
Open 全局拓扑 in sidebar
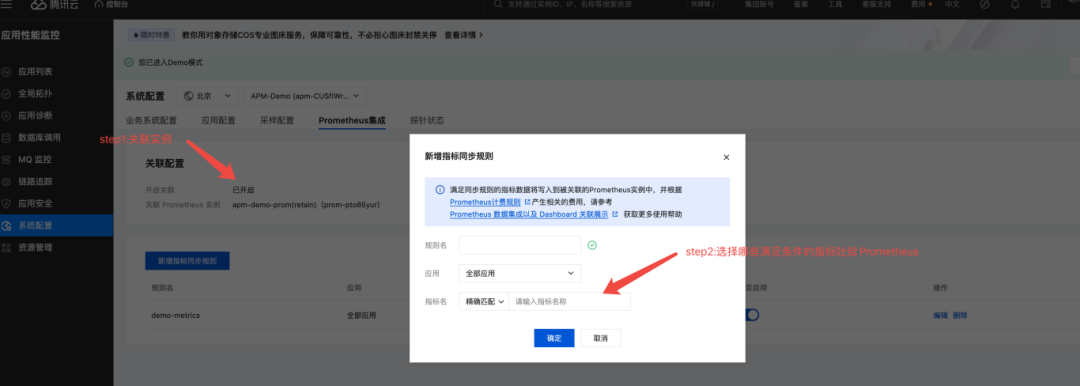[35, 93]
